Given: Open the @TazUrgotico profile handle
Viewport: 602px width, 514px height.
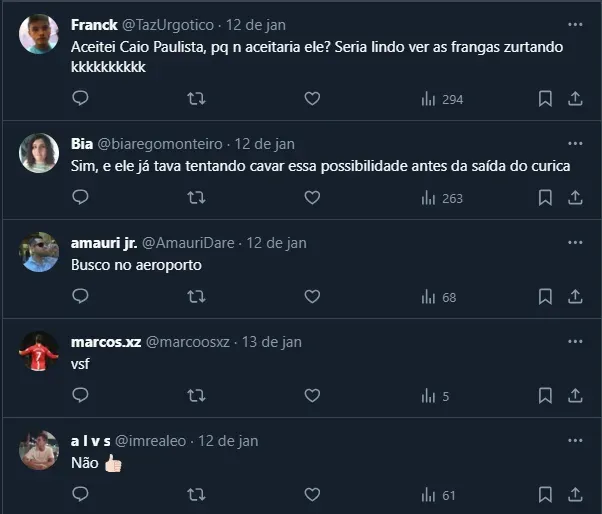Looking at the screenshot, I should [169, 24].
